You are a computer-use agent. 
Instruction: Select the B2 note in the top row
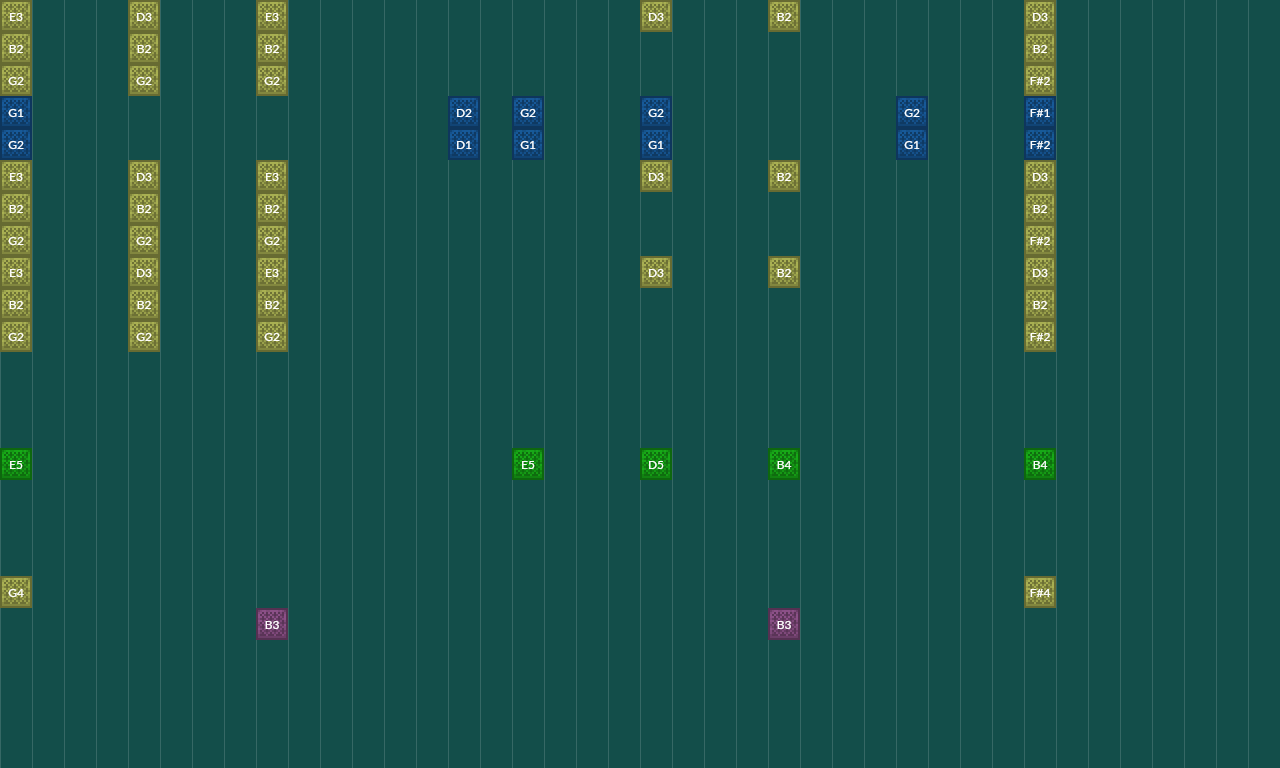coord(784,16)
